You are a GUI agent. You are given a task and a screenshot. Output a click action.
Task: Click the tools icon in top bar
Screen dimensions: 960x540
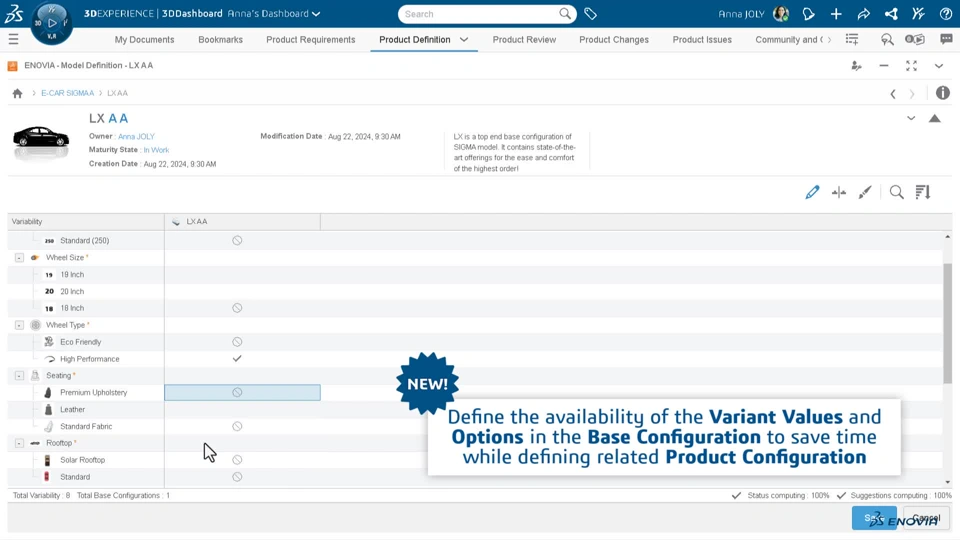[x=918, y=13]
